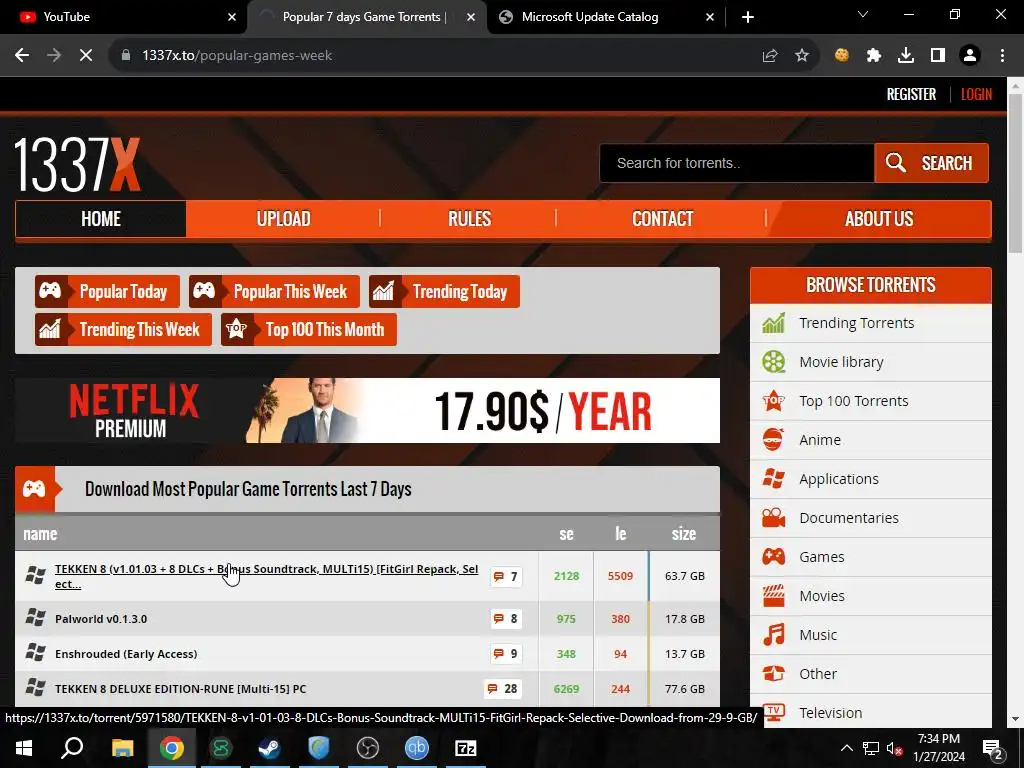Bookmark page with star icon
1024x768 pixels.
pos(802,56)
